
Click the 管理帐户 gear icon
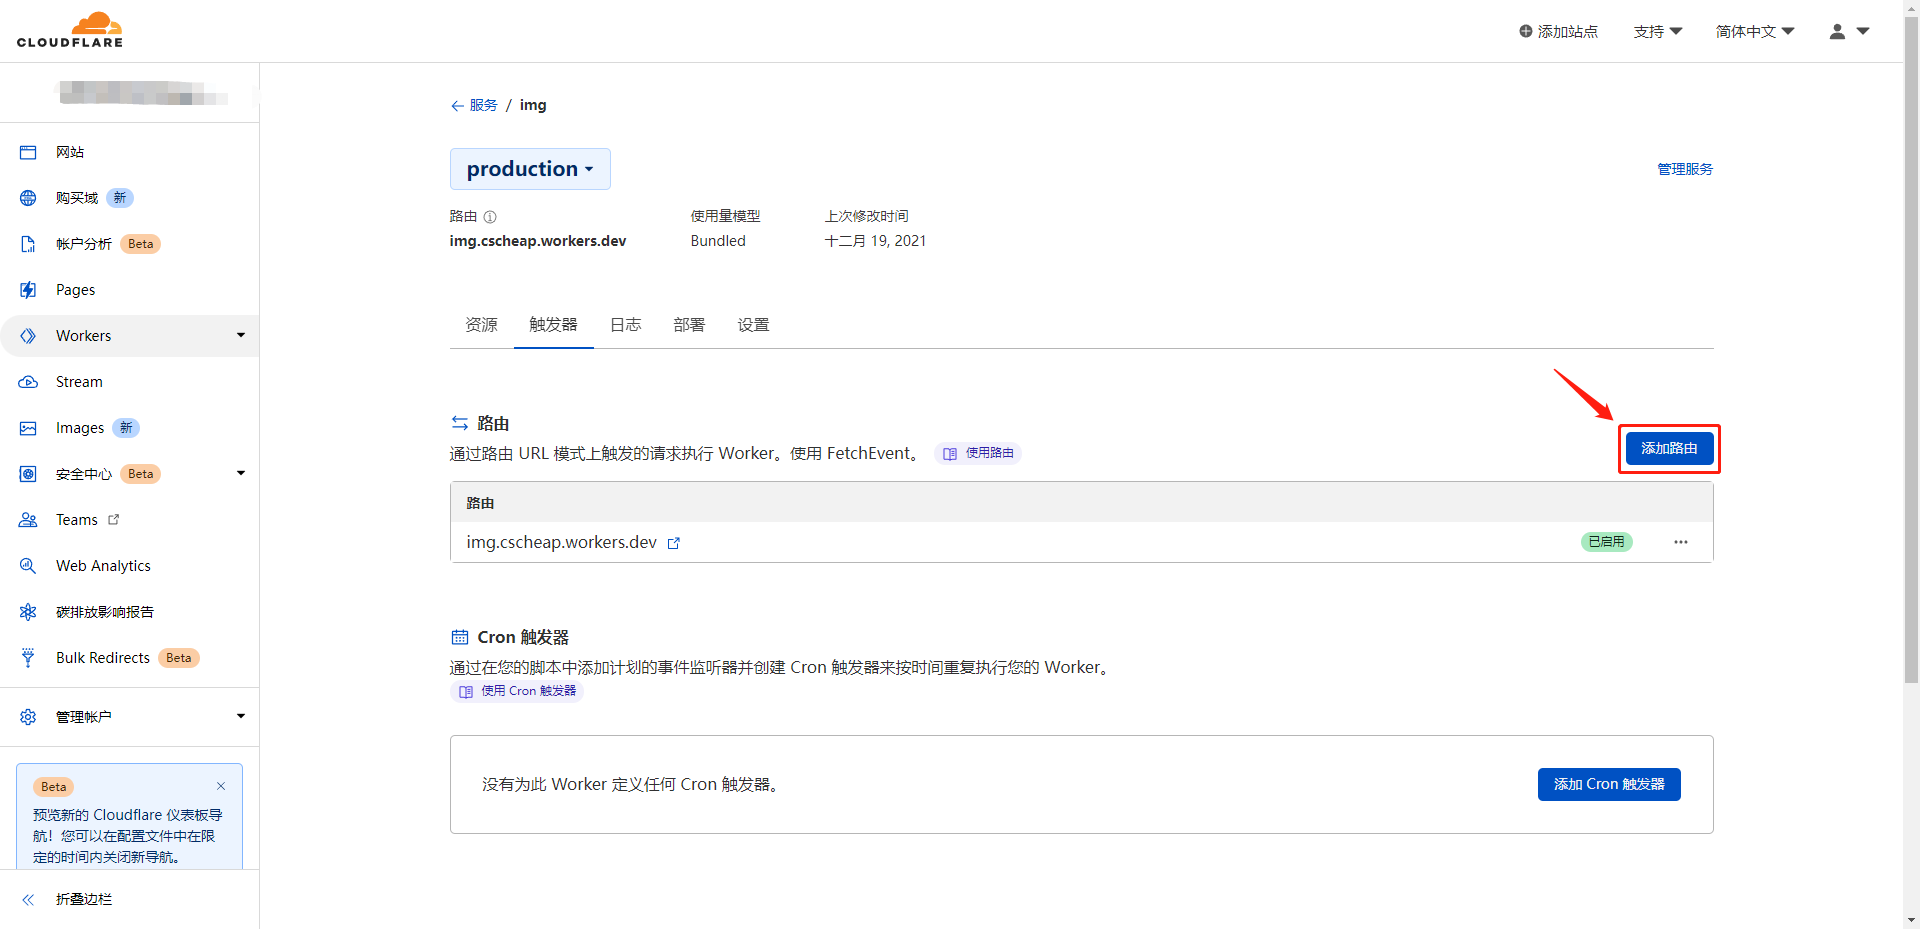[x=28, y=717]
